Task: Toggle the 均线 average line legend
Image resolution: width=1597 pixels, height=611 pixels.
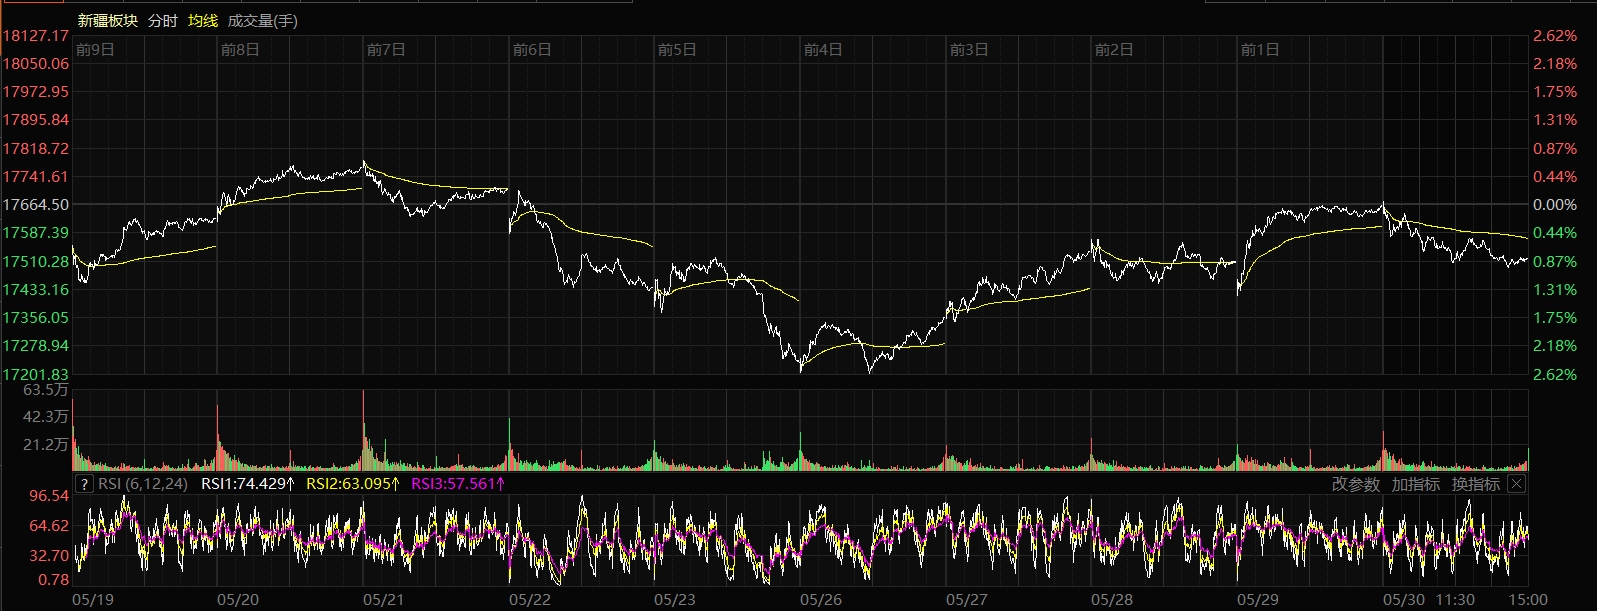Action: pos(203,20)
